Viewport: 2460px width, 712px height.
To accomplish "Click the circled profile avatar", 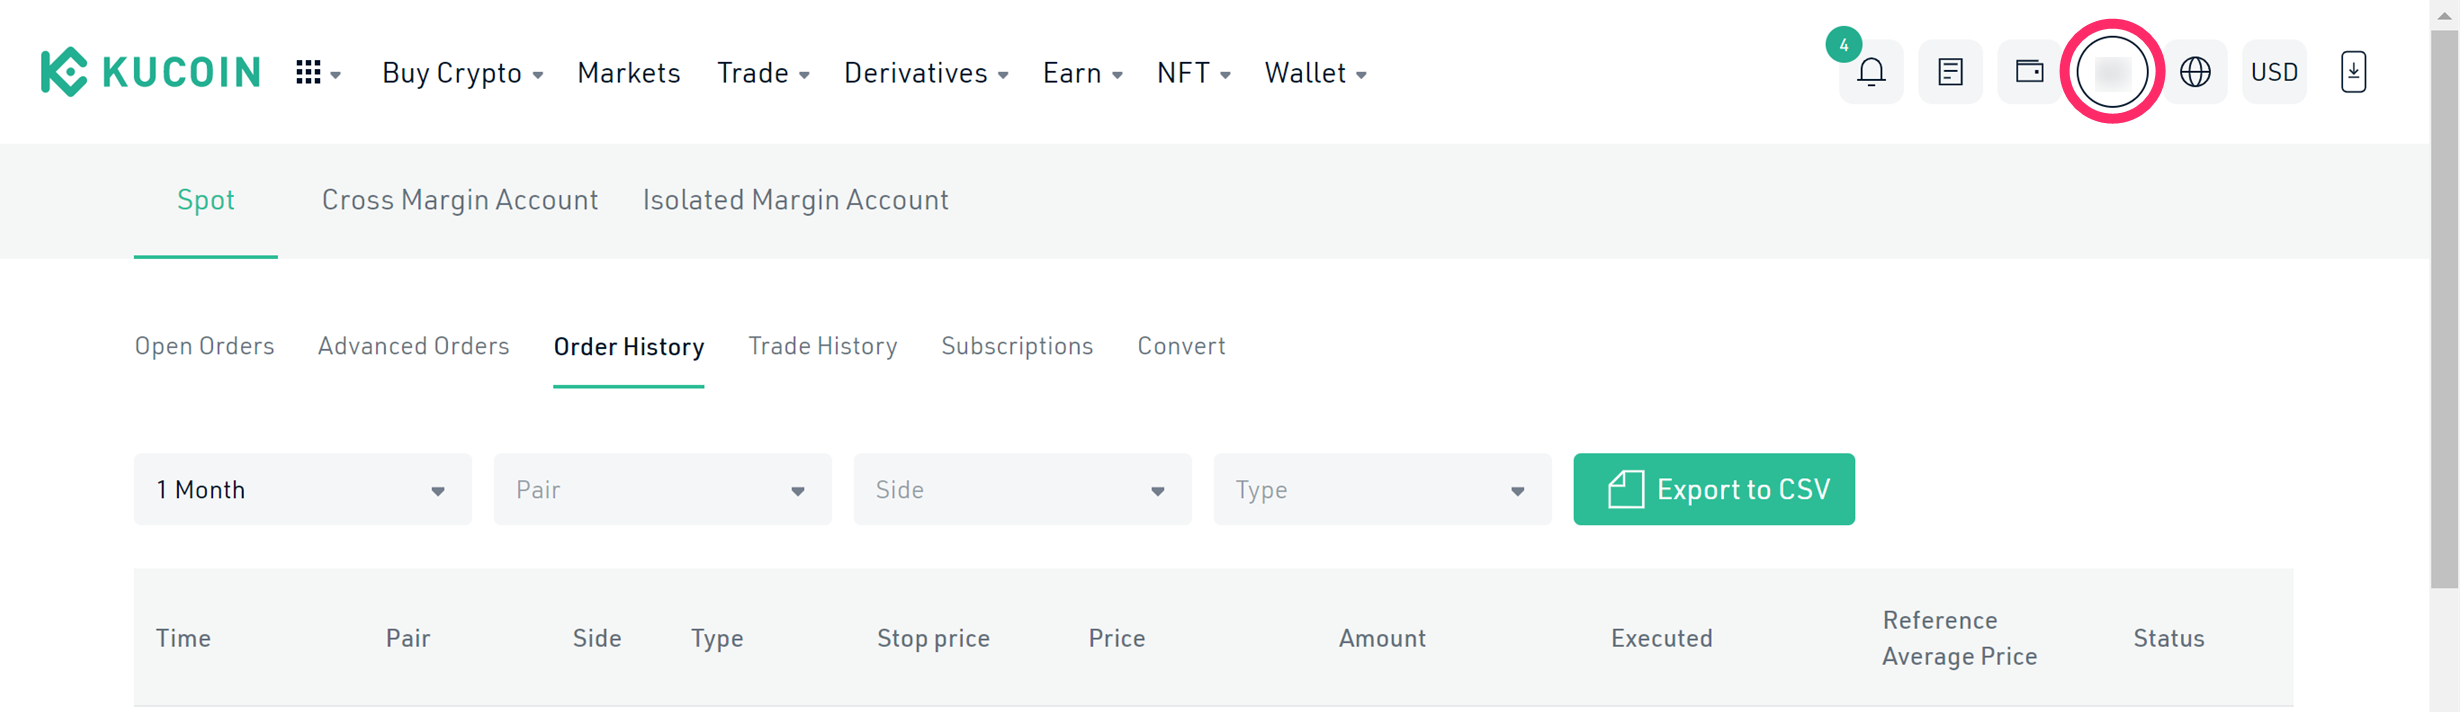I will click(2112, 72).
